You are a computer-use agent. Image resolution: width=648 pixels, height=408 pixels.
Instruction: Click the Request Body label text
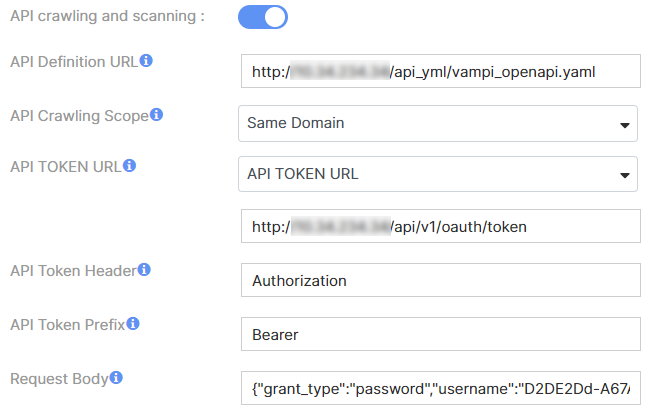click(58, 379)
